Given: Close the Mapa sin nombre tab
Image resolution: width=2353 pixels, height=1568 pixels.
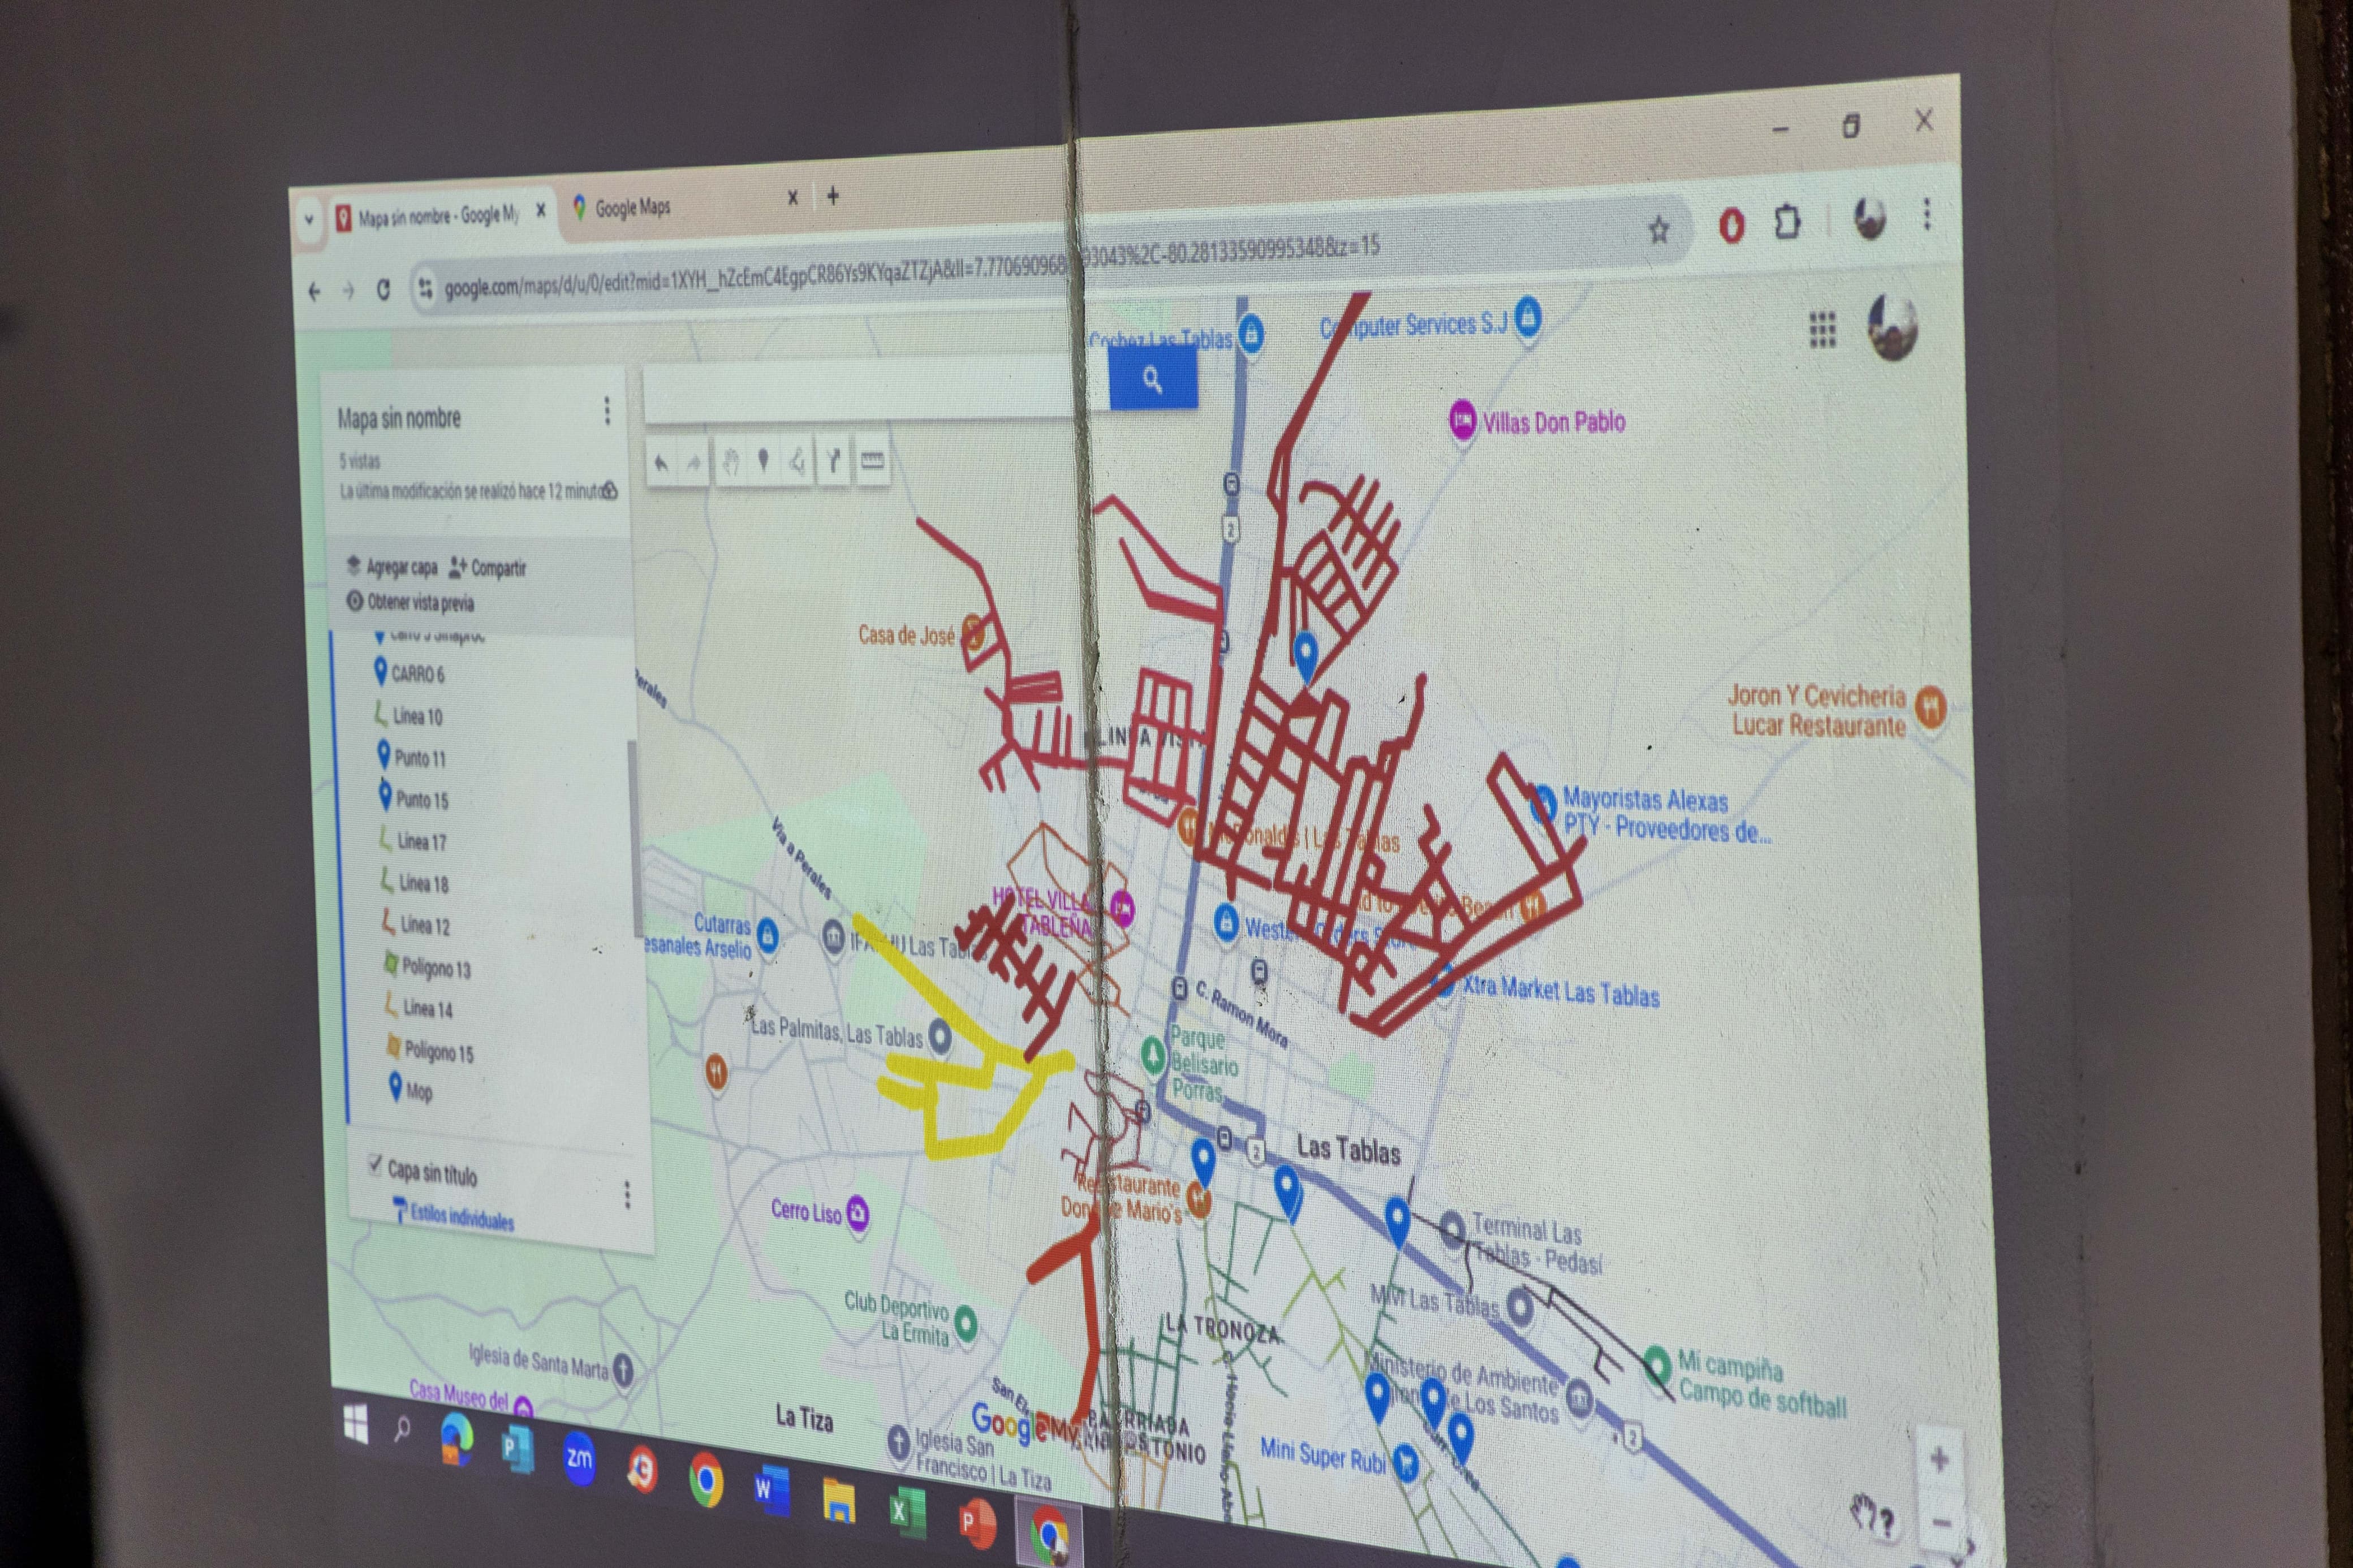Looking at the screenshot, I should [541, 210].
